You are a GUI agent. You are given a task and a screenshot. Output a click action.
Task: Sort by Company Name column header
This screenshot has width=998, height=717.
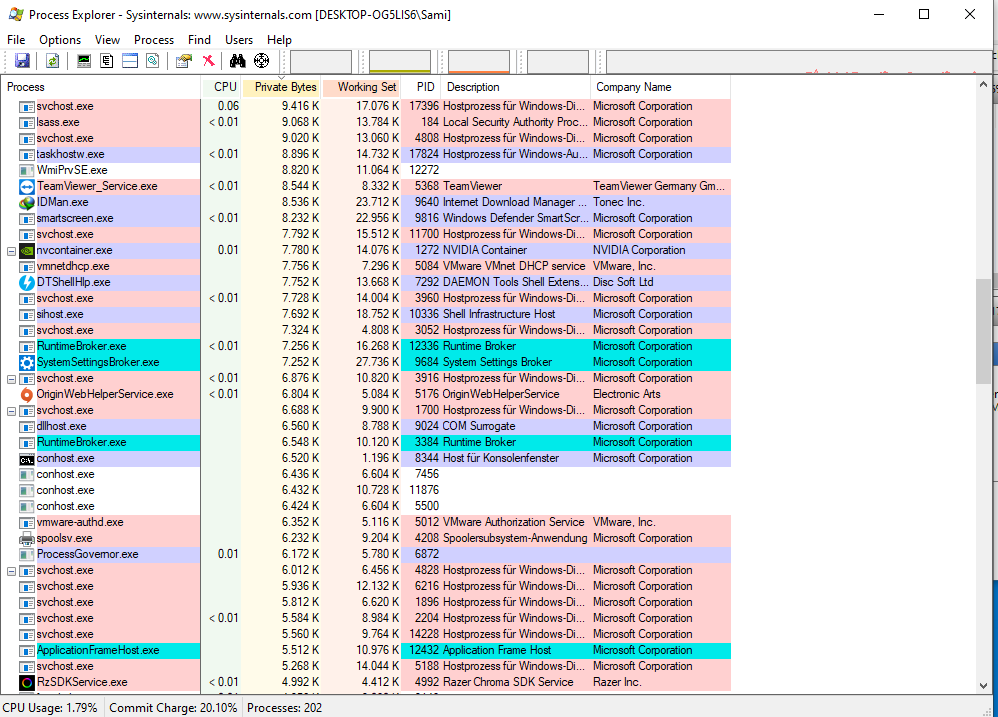tap(661, 87)
